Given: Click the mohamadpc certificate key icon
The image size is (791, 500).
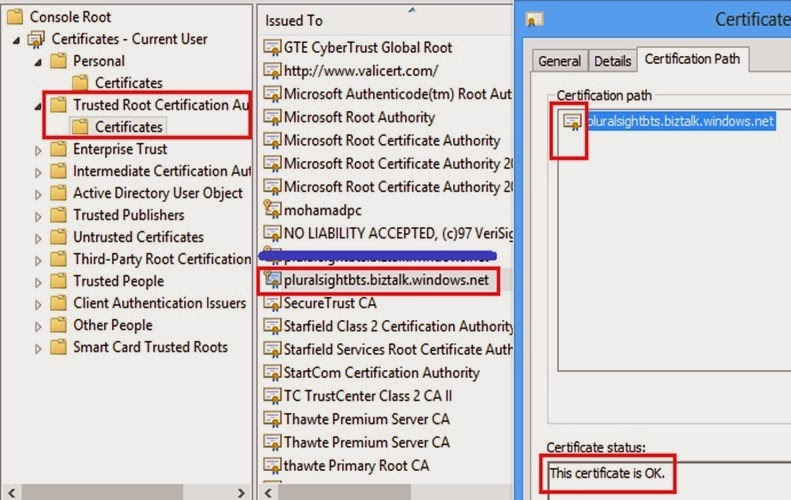Looking at the screenshot, I should 272,210.
